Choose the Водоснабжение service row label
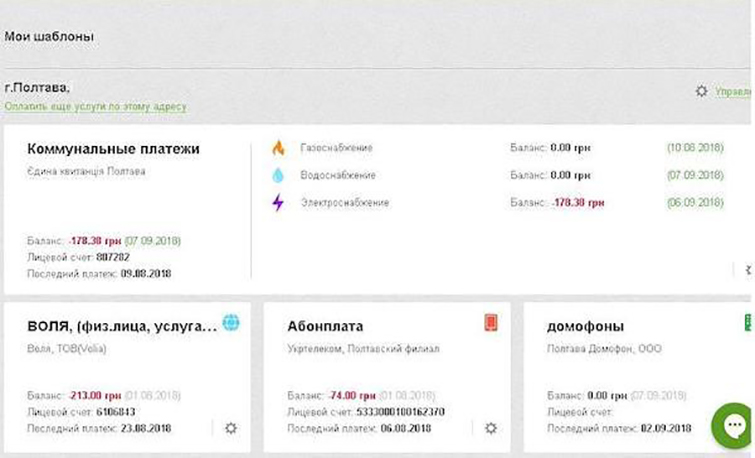 tap(336, 175)
